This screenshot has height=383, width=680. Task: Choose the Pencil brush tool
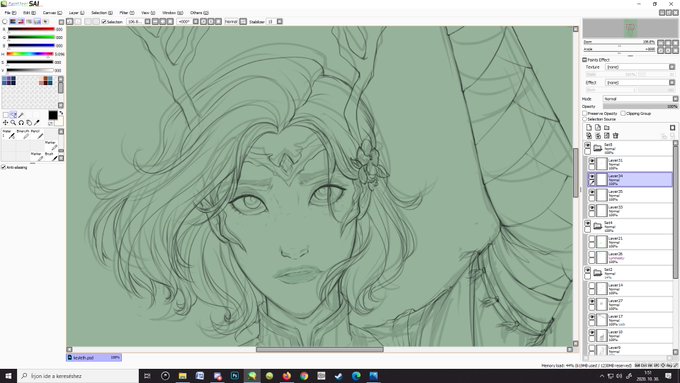(x=36, y=134)
